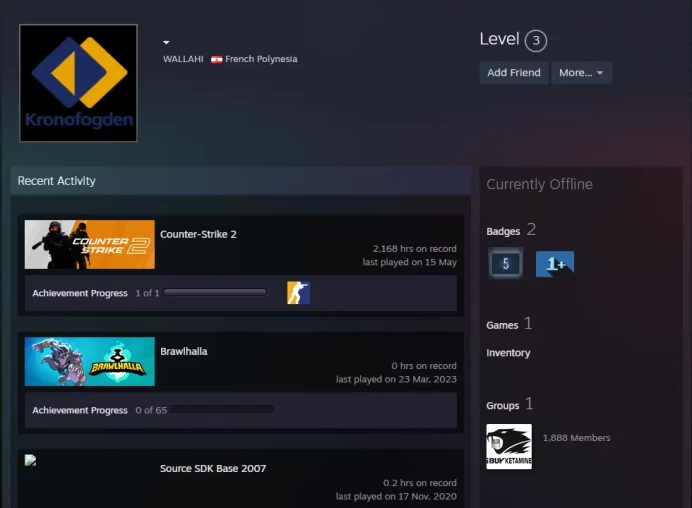
Task: Open the Counter-Strike 2 title link
Action: tap(198, 234)
